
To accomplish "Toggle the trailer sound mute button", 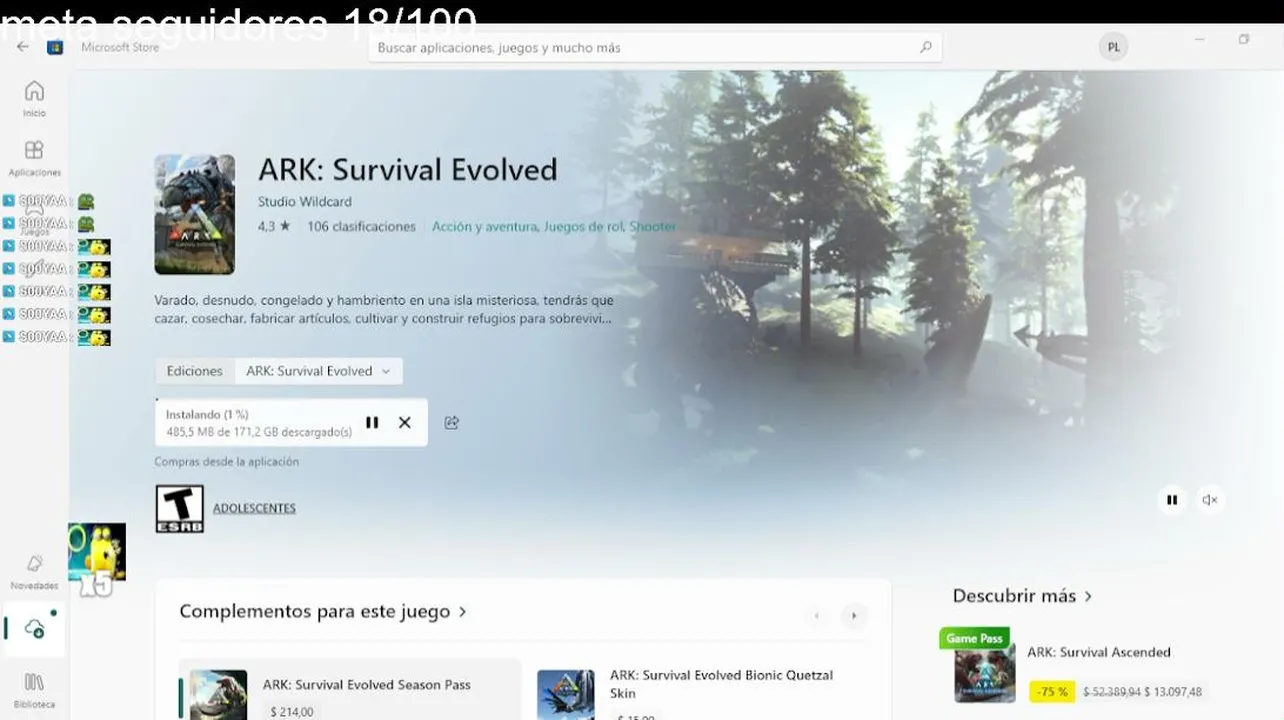I will point(1209,500).
